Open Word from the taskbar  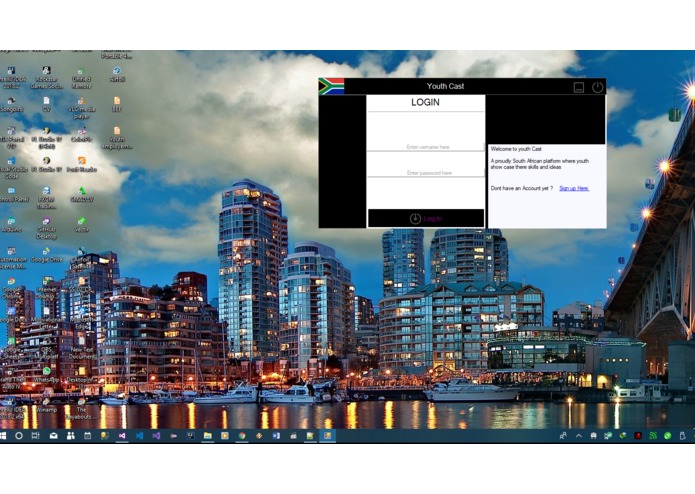click(x=276, y=436)
